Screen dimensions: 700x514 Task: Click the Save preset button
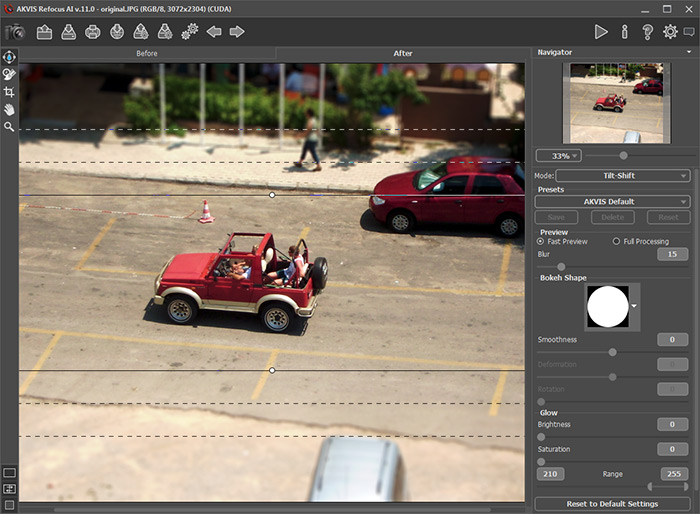point(556,217)
